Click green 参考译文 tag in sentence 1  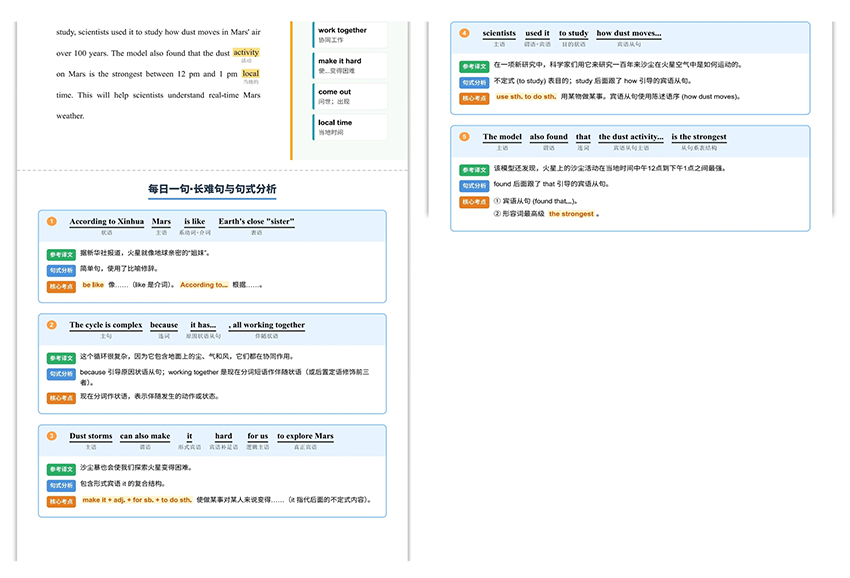[x=61, y=254]
